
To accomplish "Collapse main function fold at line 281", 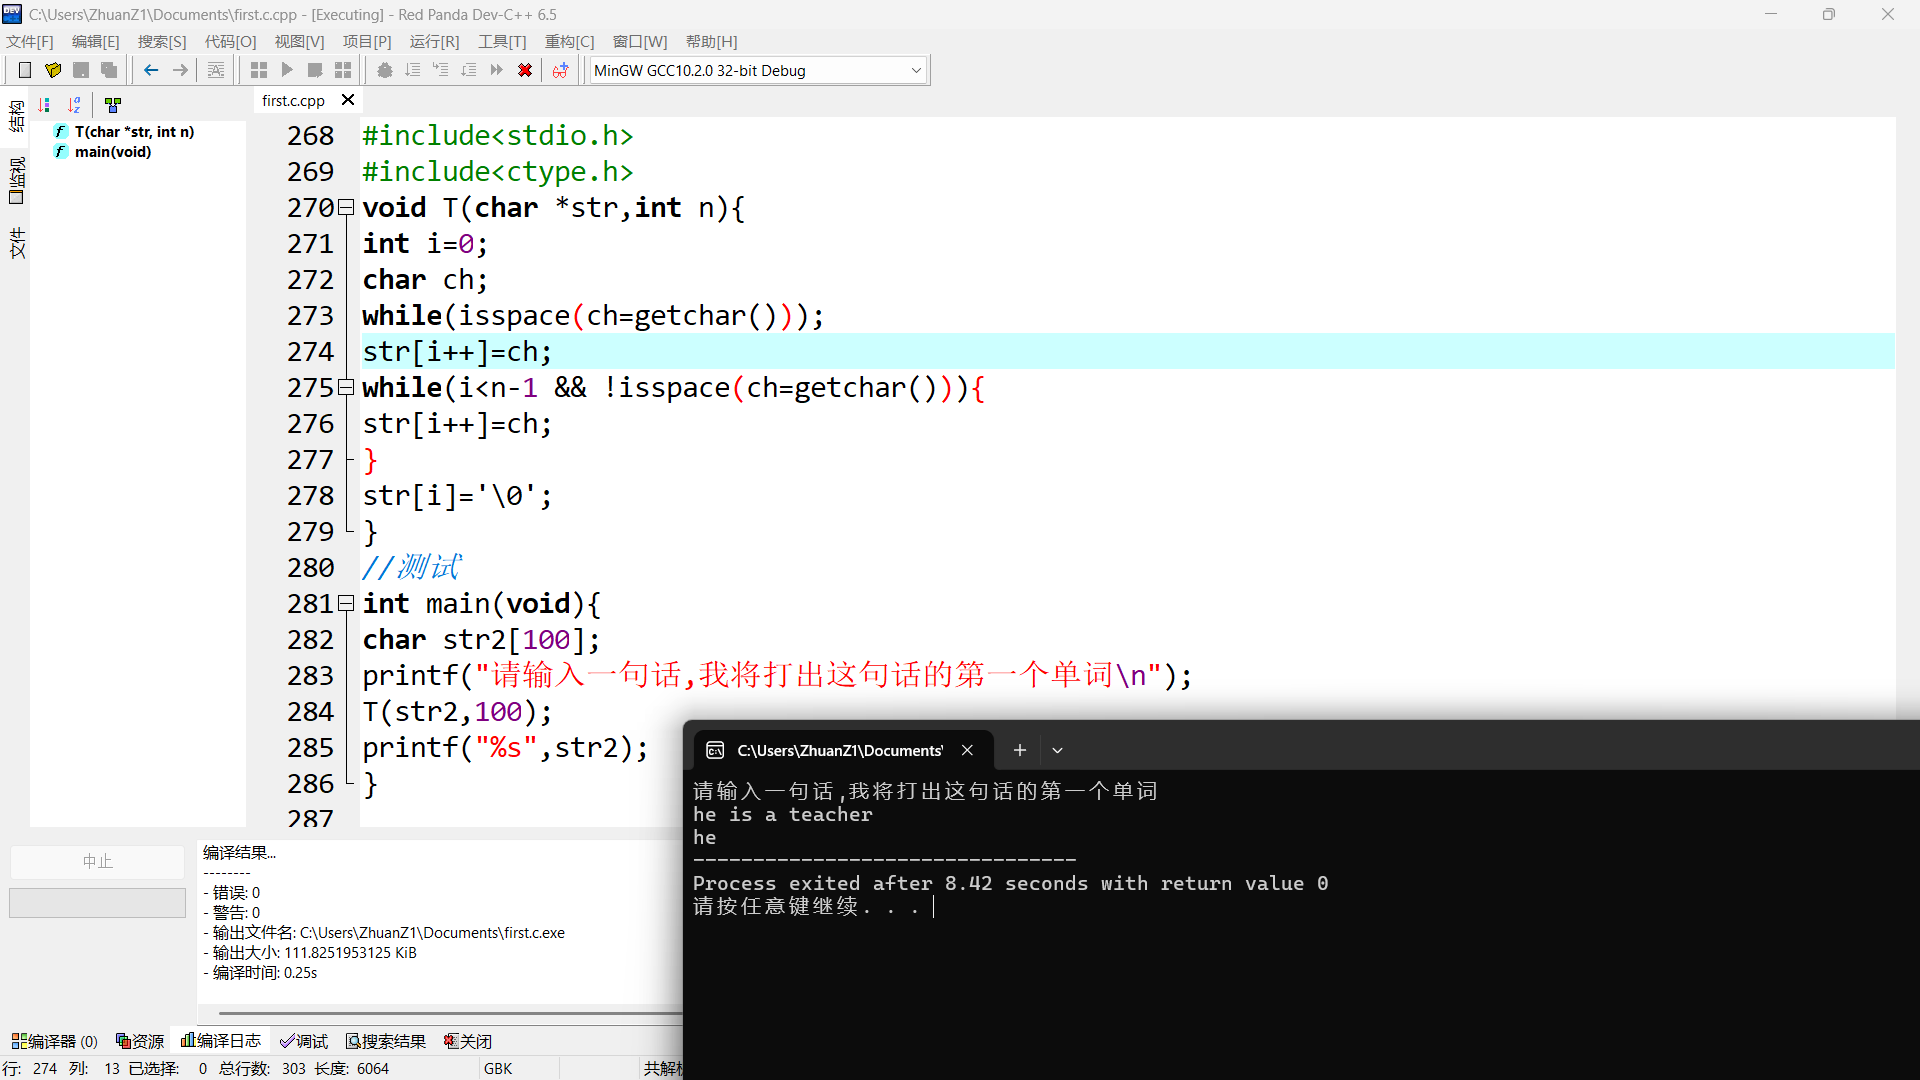I will click(346, 604).
